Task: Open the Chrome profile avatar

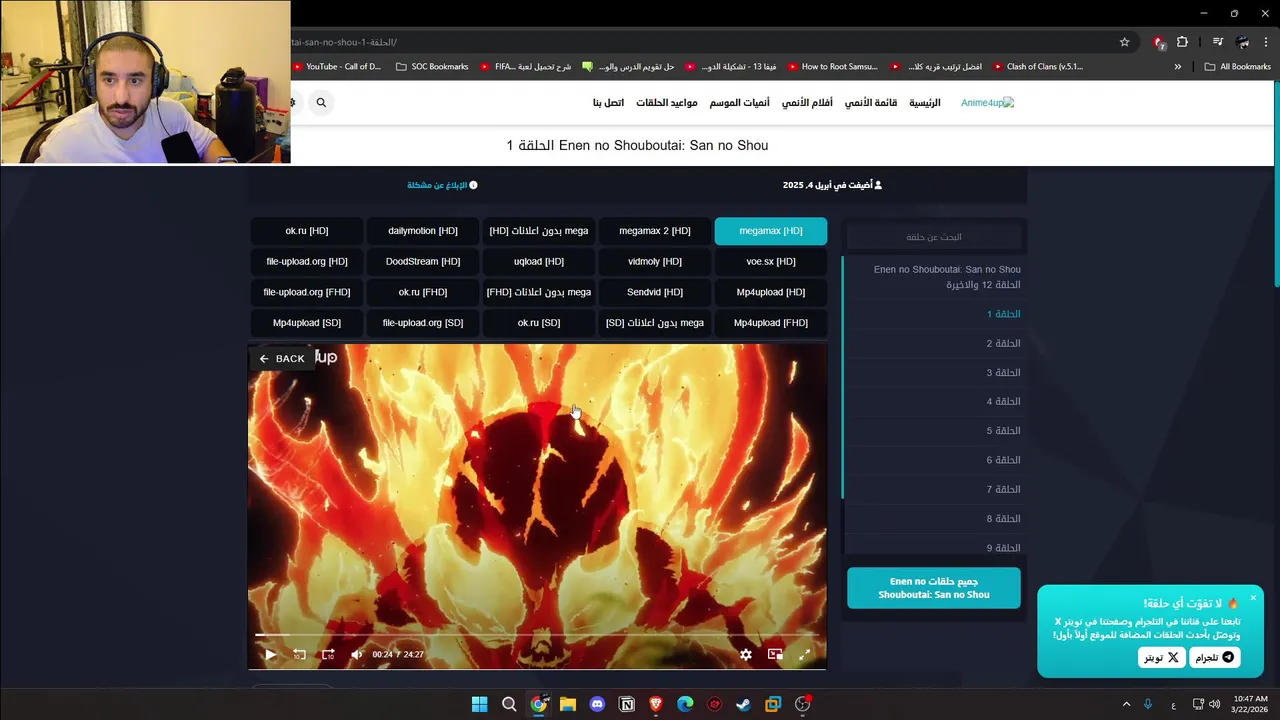Action: click(x=1243, y=42)
